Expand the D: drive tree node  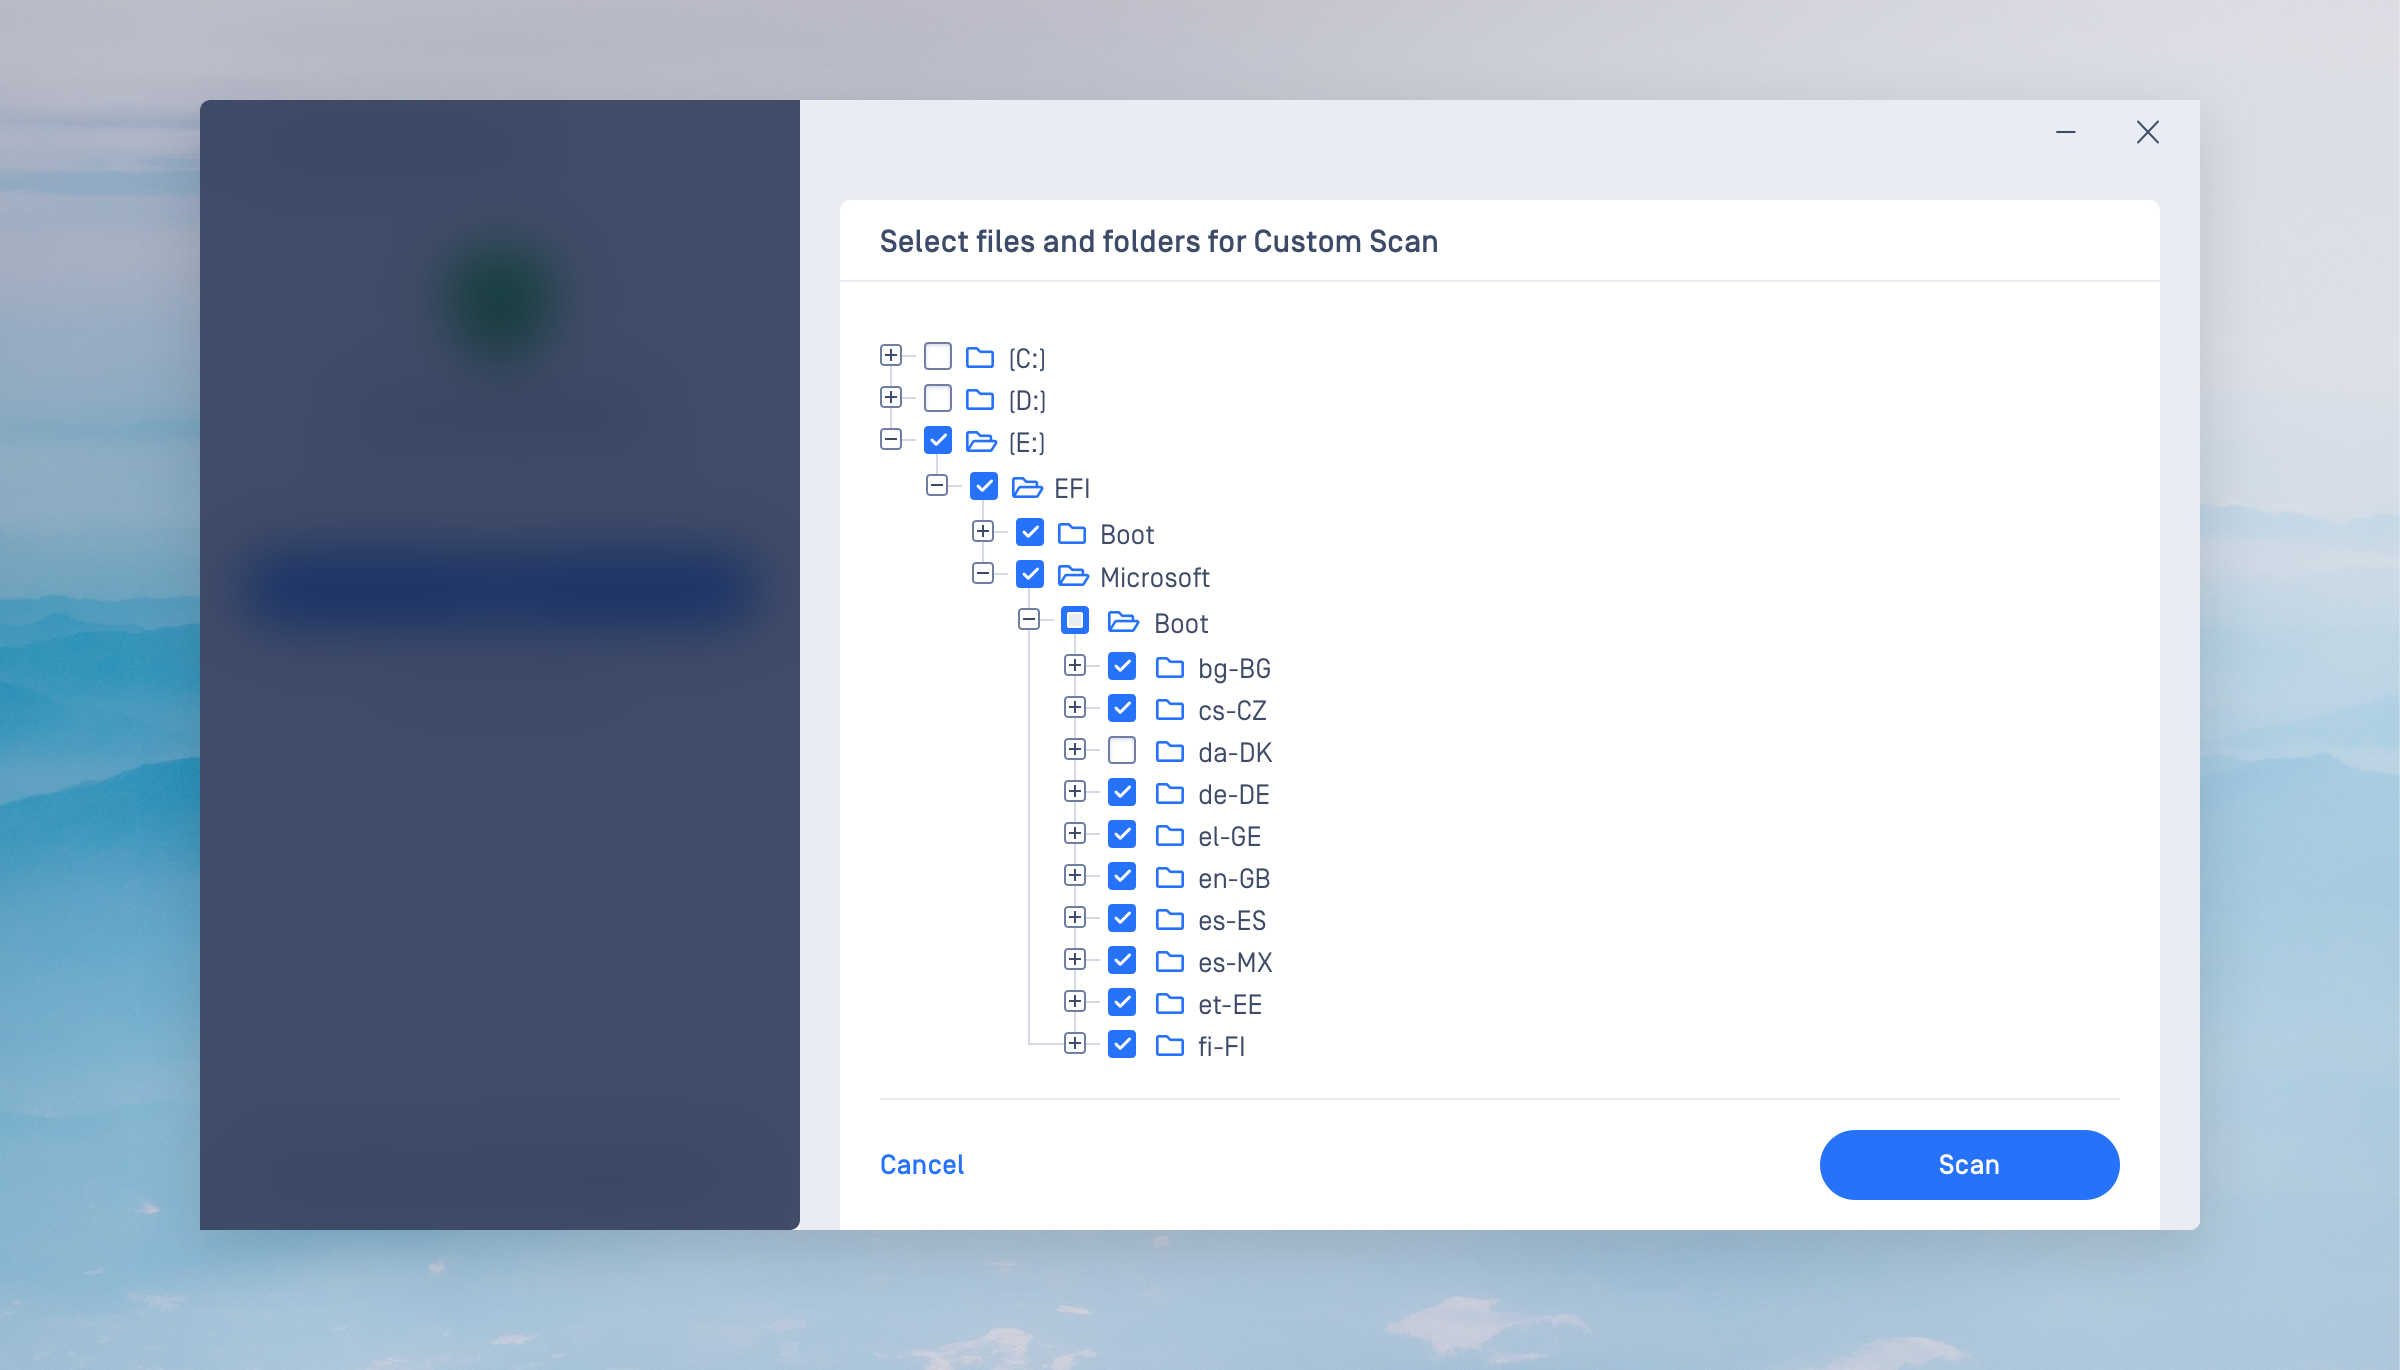coord(890,398)
